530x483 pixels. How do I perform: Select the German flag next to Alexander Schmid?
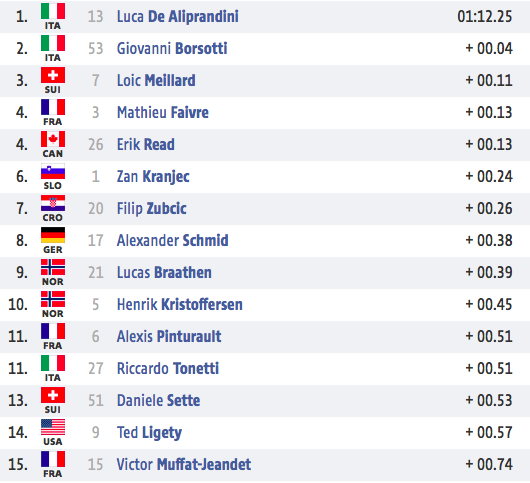tap(53, 235)
